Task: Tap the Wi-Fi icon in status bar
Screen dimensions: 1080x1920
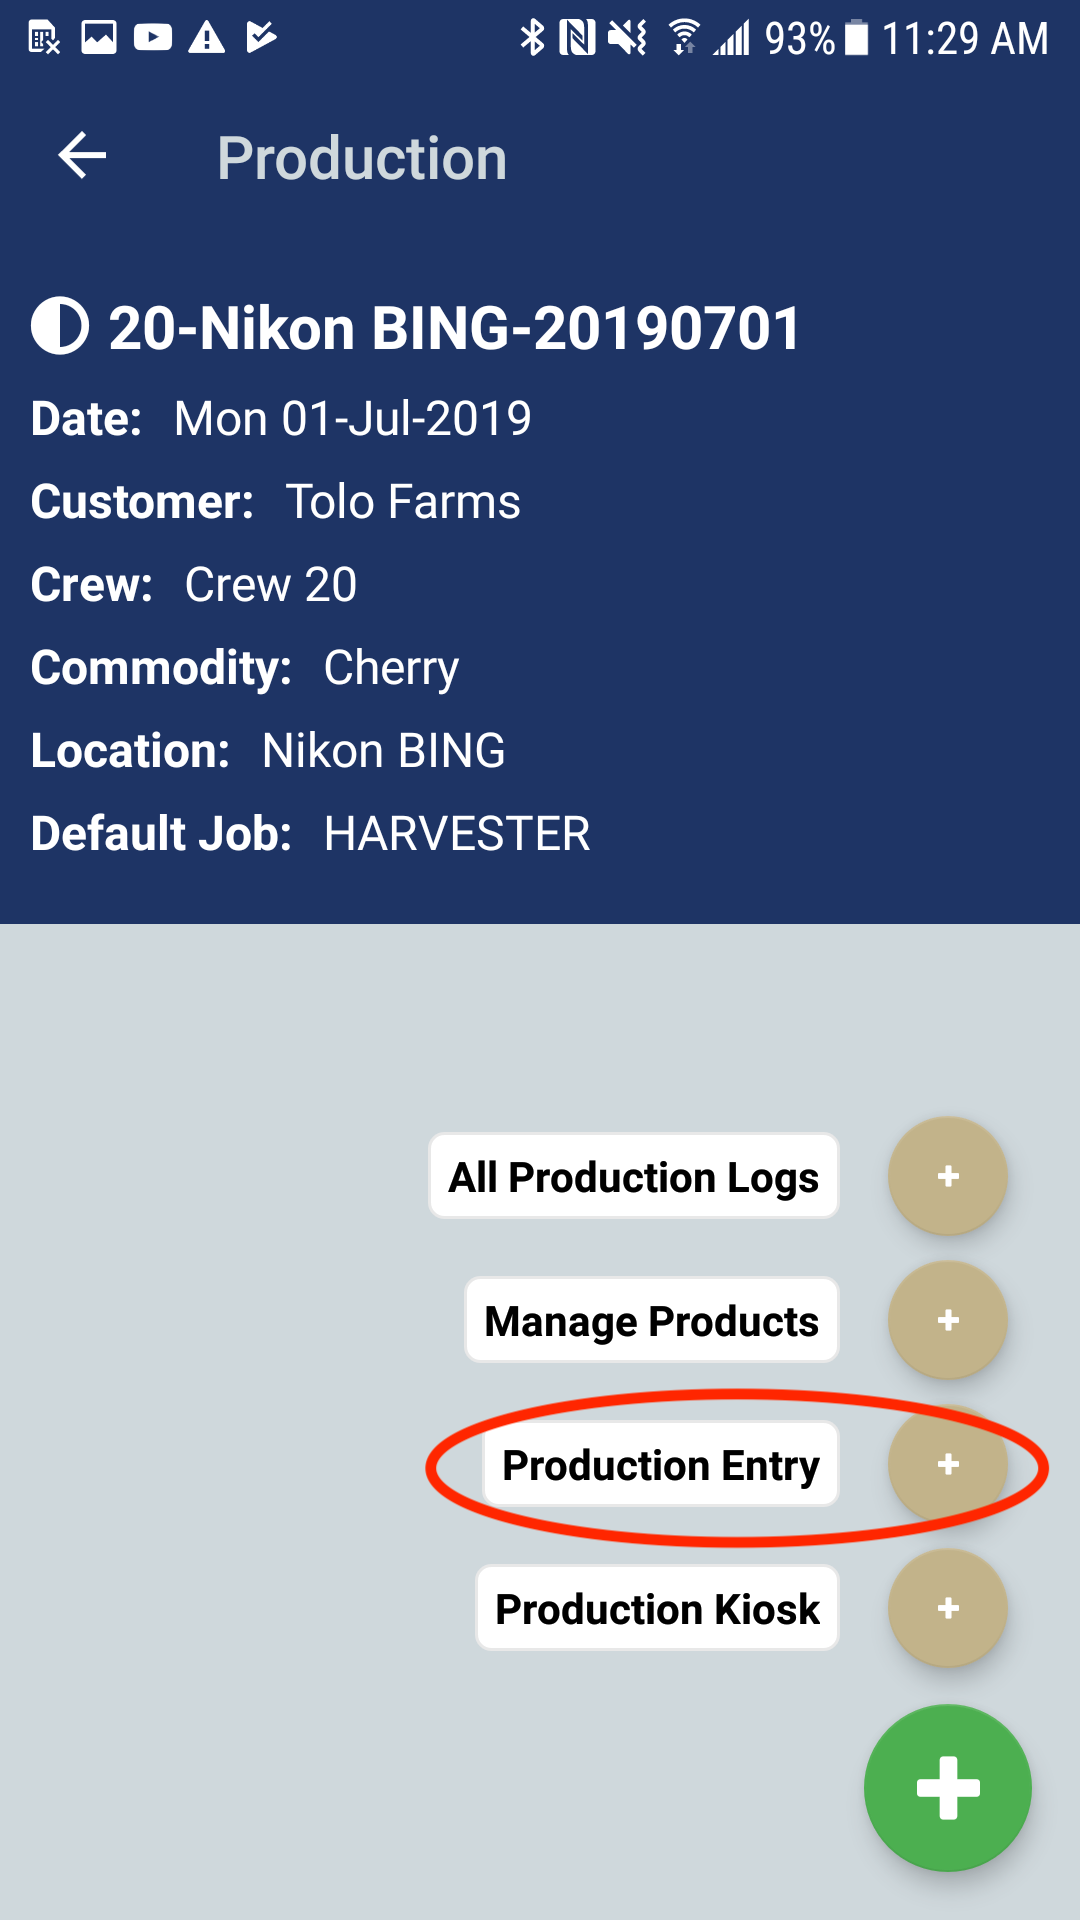Action: coord(684,38)
